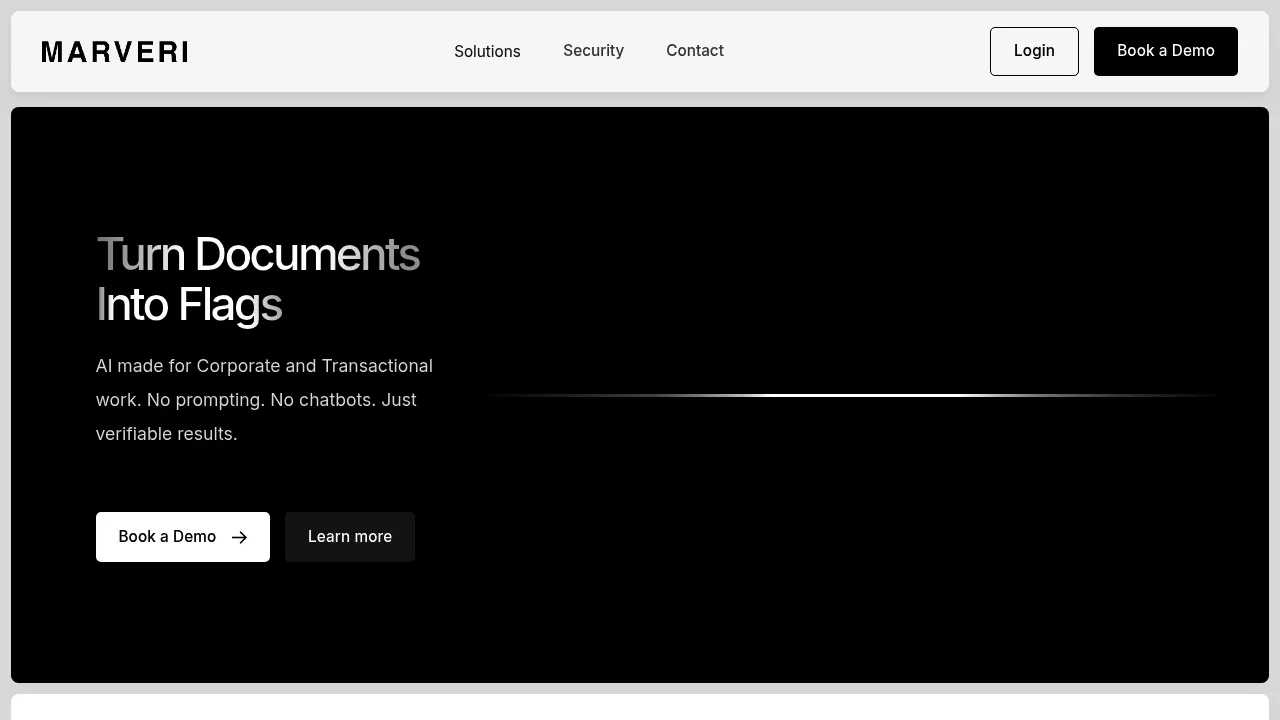This screenshot has width=1280, height=720.
Task: Click the paragraph starting "AI made for Corporate"
Action: (x=265, y=400)
